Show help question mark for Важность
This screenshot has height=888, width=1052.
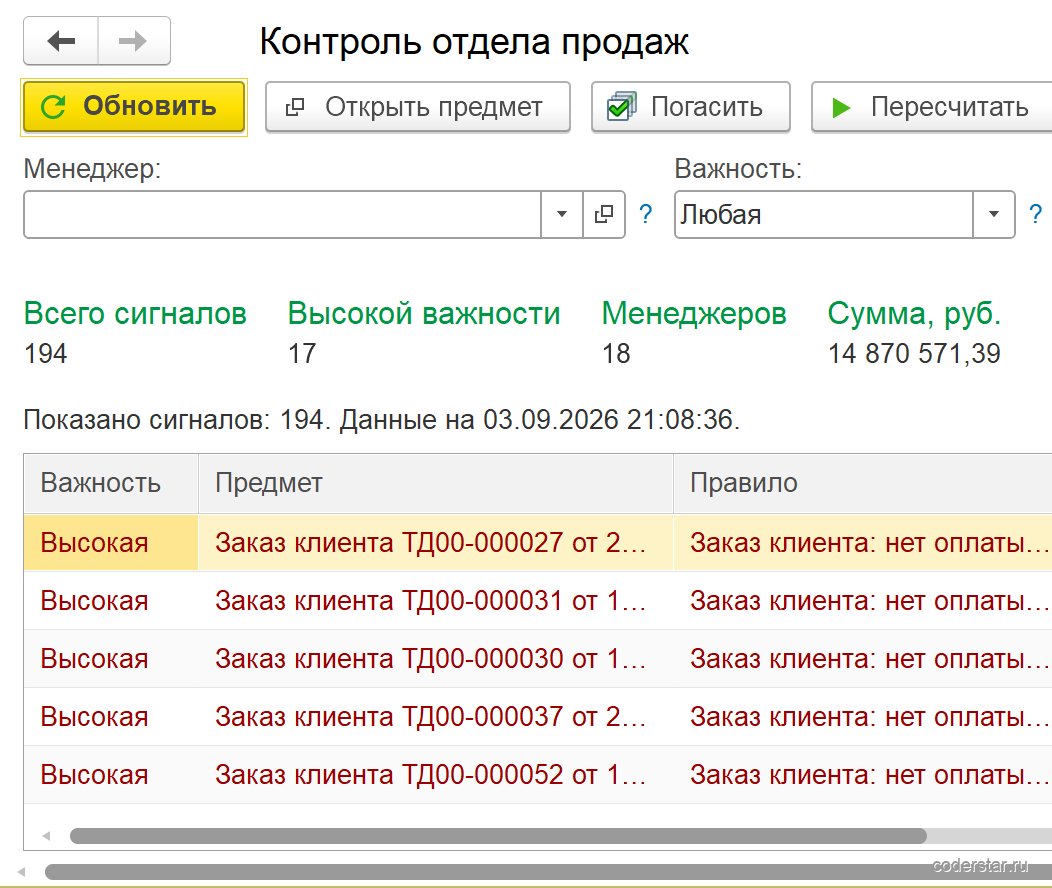(x=1035, y=215)
